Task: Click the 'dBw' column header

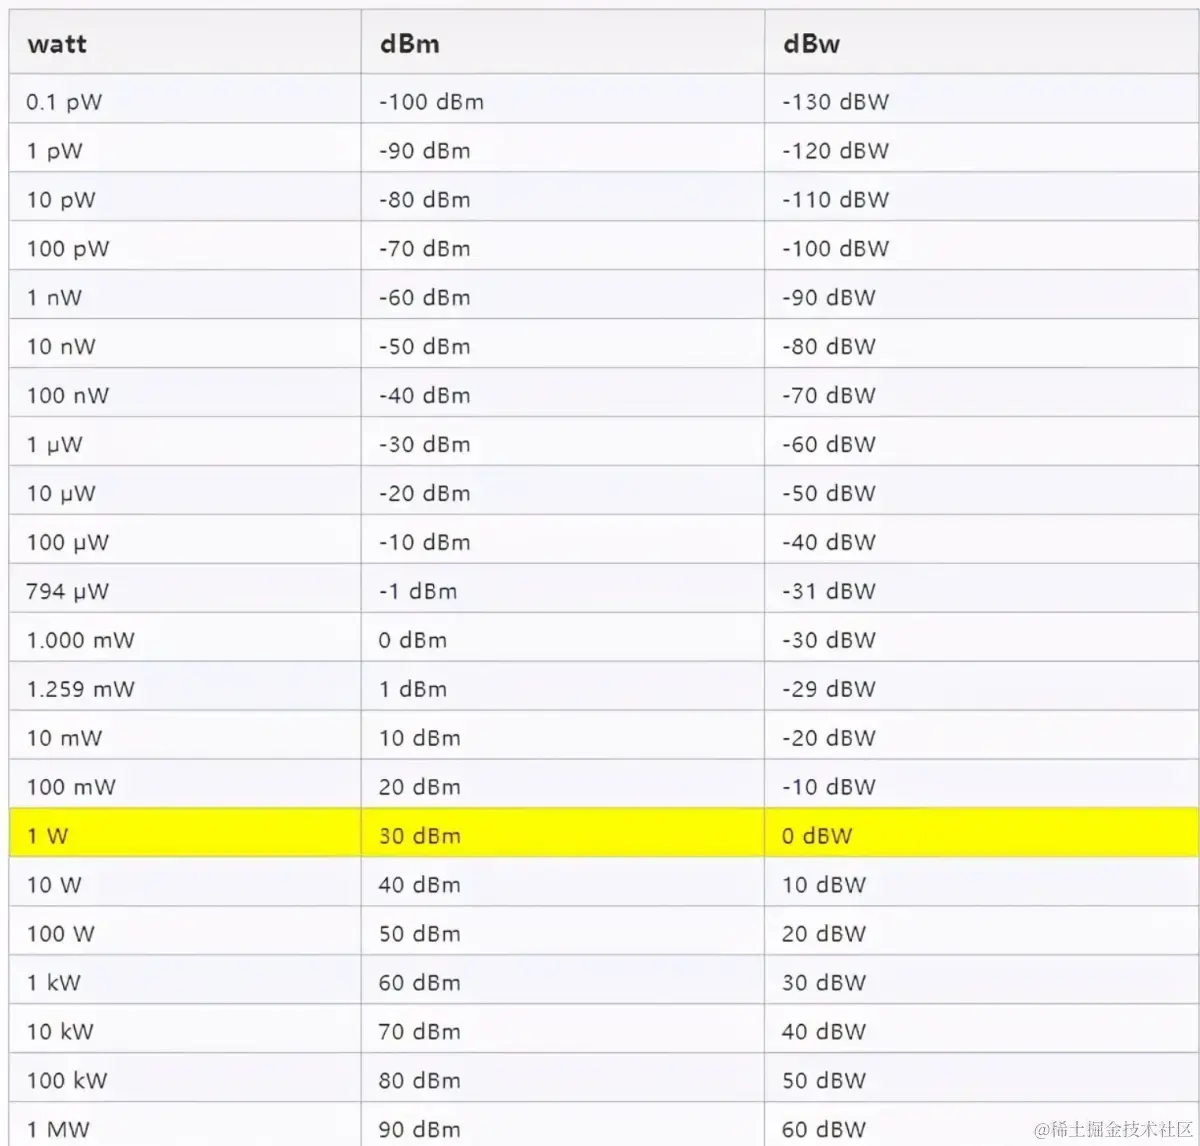Action: click(x=981, y=43)
